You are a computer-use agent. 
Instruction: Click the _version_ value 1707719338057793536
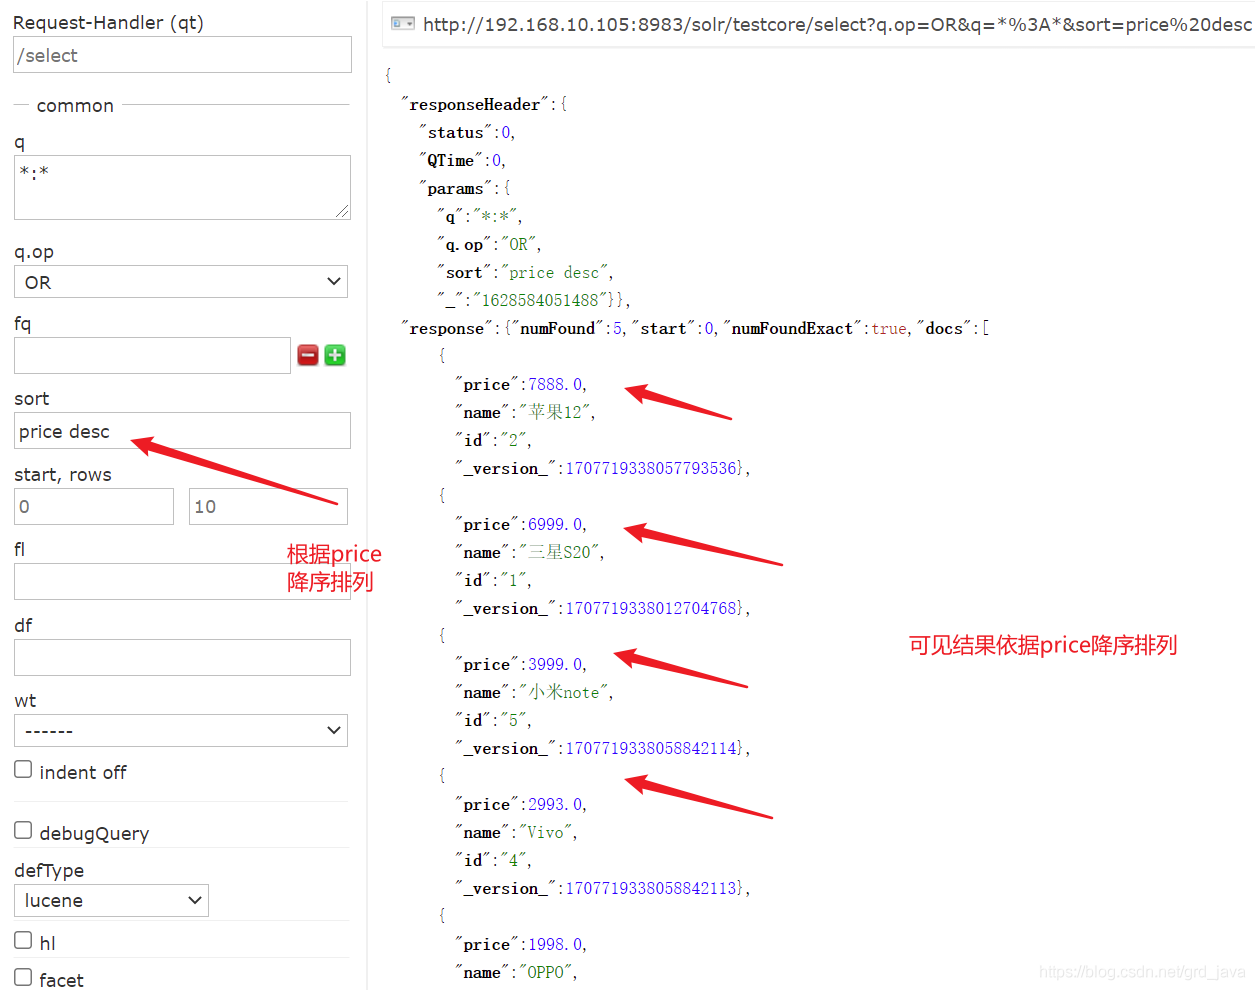click(651, 469)
